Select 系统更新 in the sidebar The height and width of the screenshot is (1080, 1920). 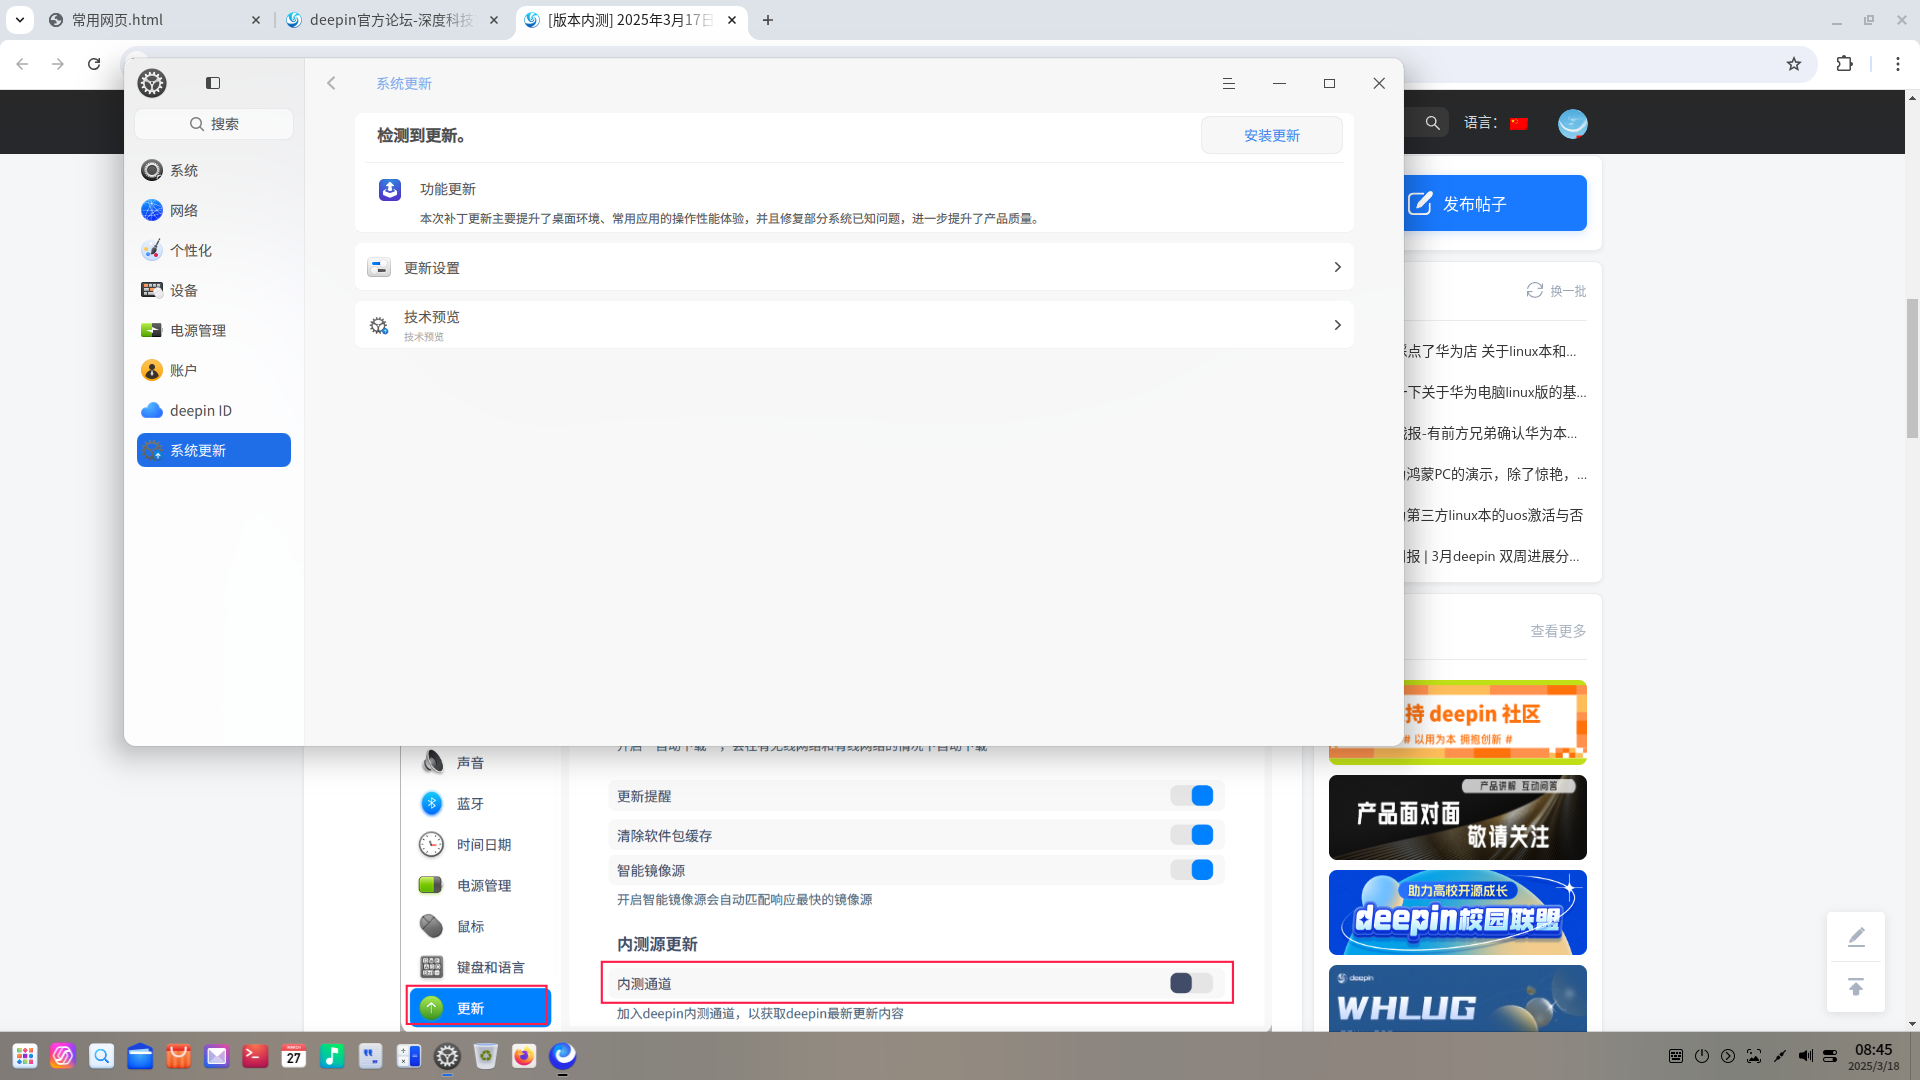pos(214,450)
